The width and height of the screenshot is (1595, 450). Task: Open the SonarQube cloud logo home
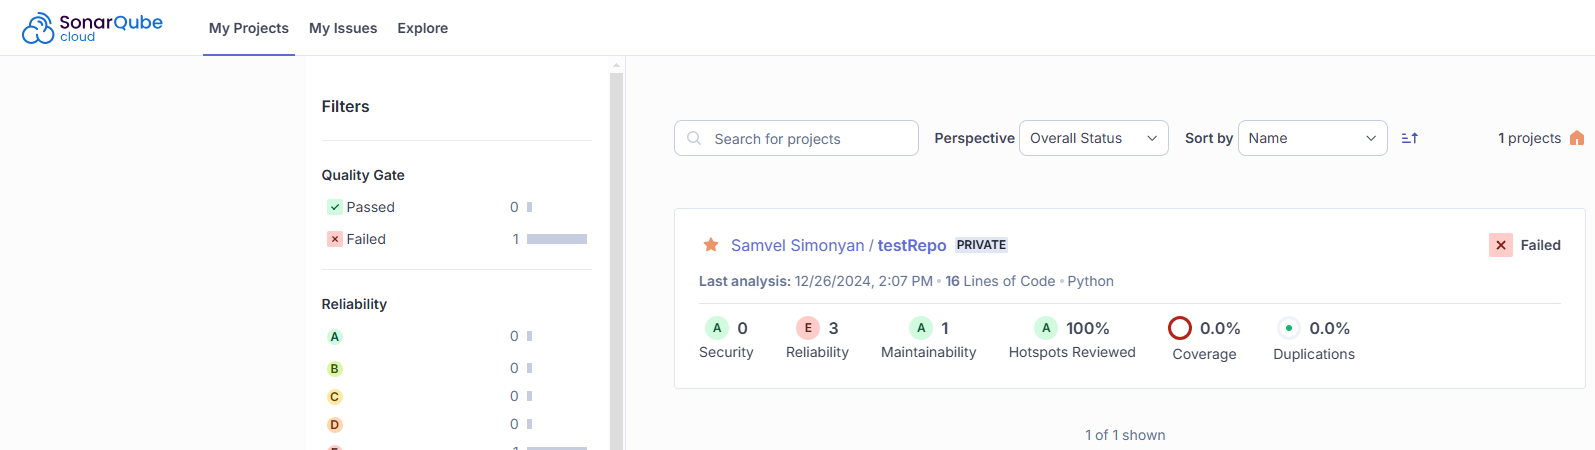pos(92,28)
